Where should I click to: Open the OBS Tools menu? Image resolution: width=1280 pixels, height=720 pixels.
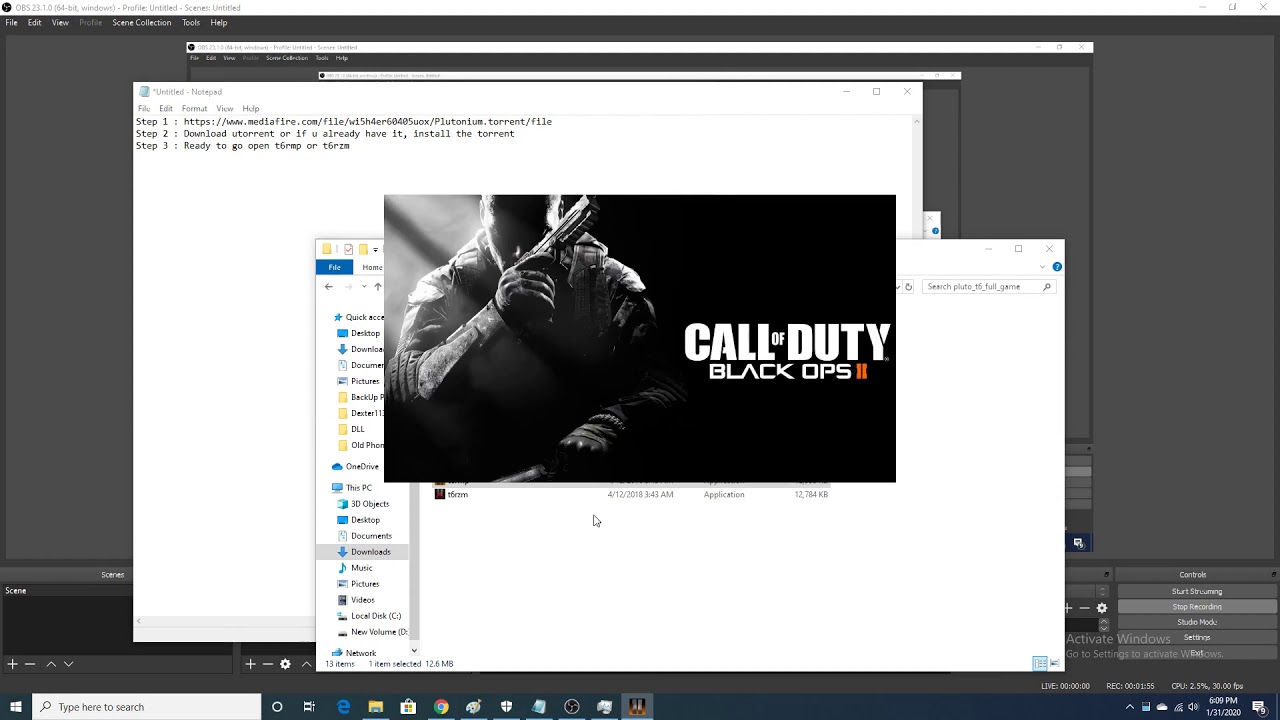tap(191, 22)
